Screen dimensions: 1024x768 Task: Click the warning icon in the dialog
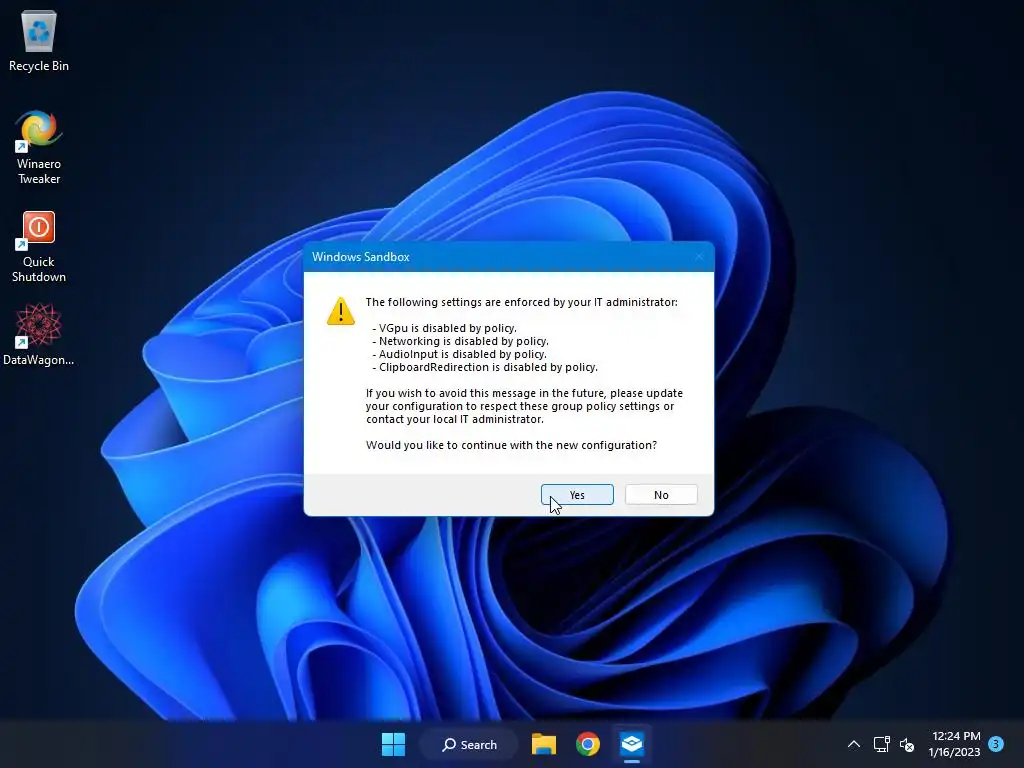pyautogui.click(x=340, y=312)
